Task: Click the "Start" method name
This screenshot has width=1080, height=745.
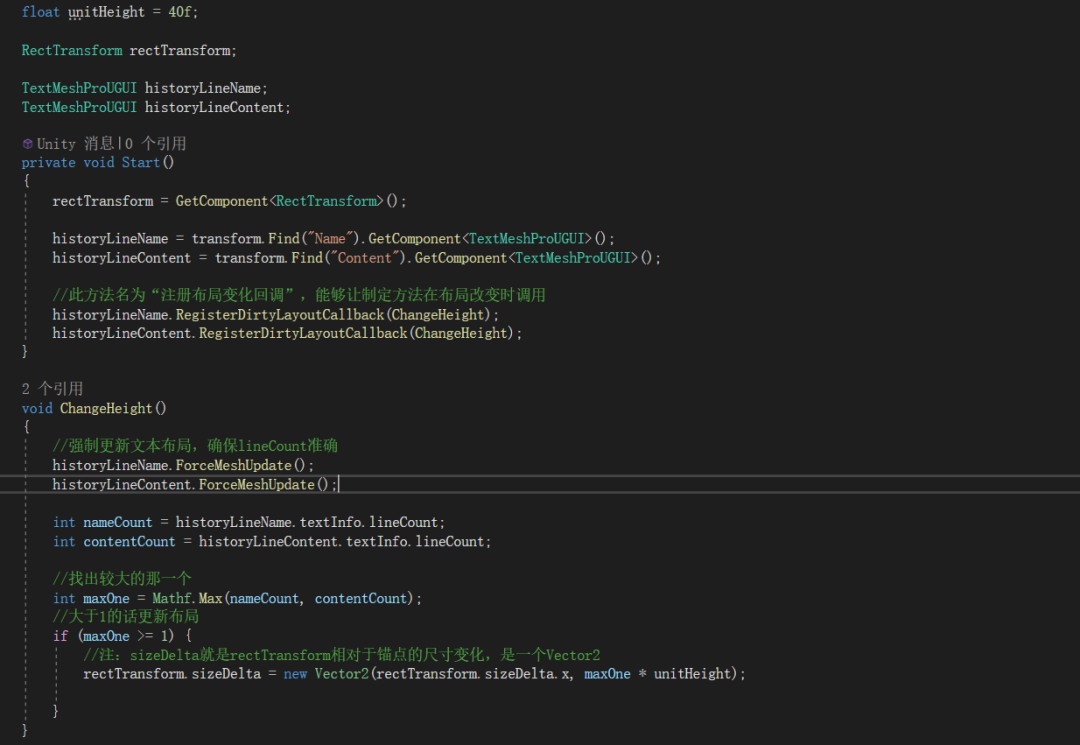Action: coord(141,162)
